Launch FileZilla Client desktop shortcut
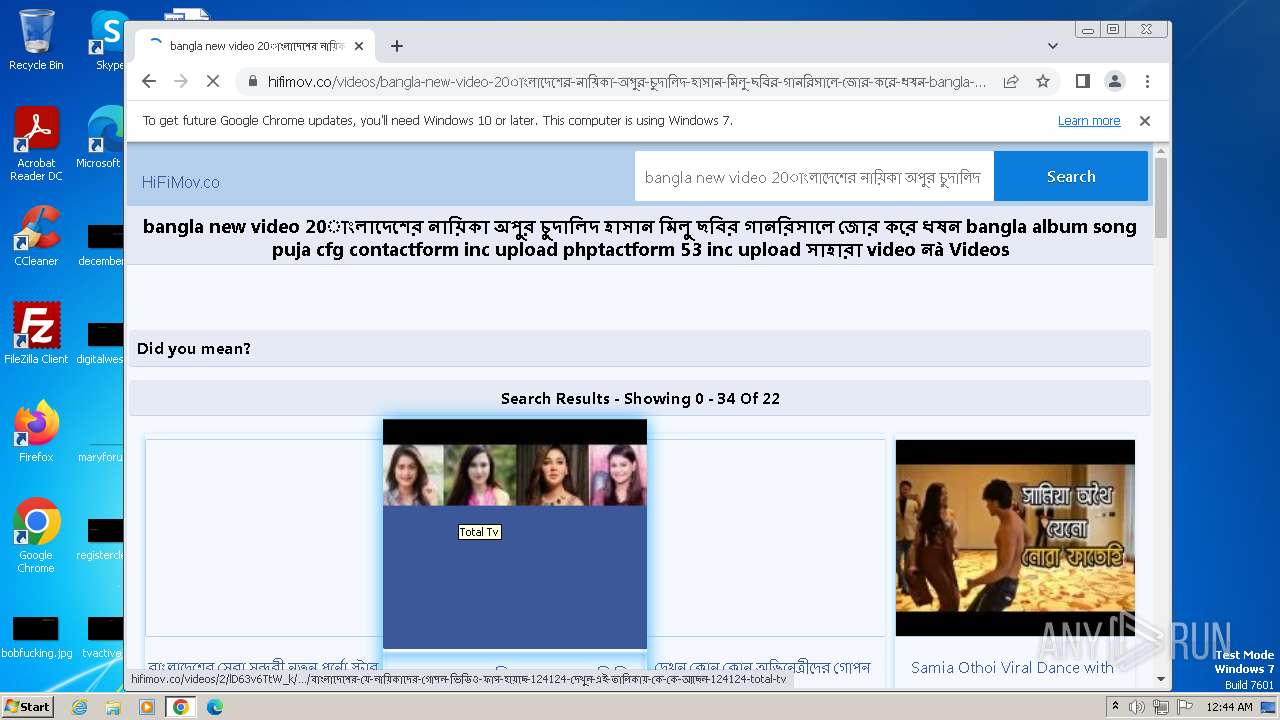Screen dimensions: 1280x720 (36, 334)
